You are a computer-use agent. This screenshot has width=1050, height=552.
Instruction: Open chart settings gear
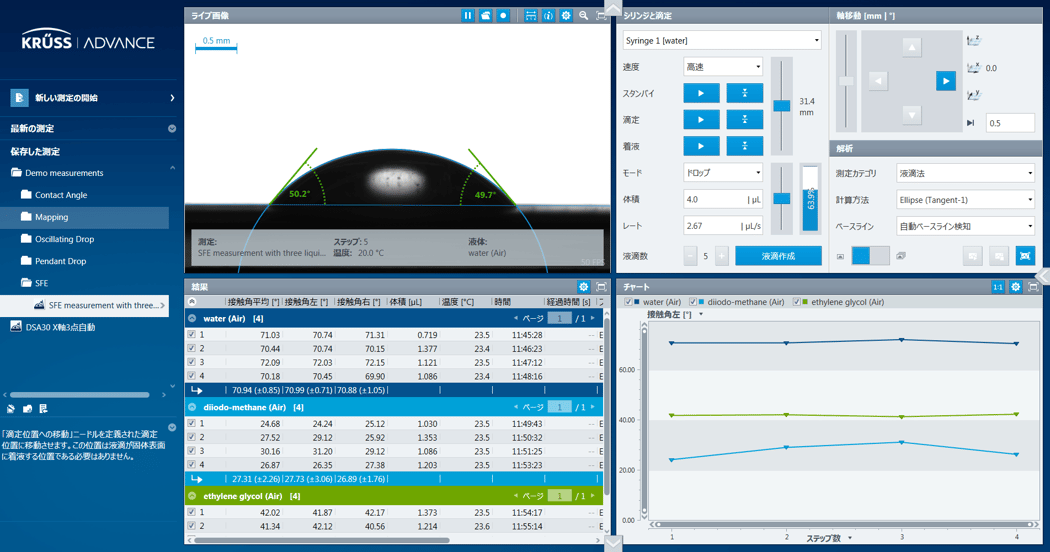1016,287
